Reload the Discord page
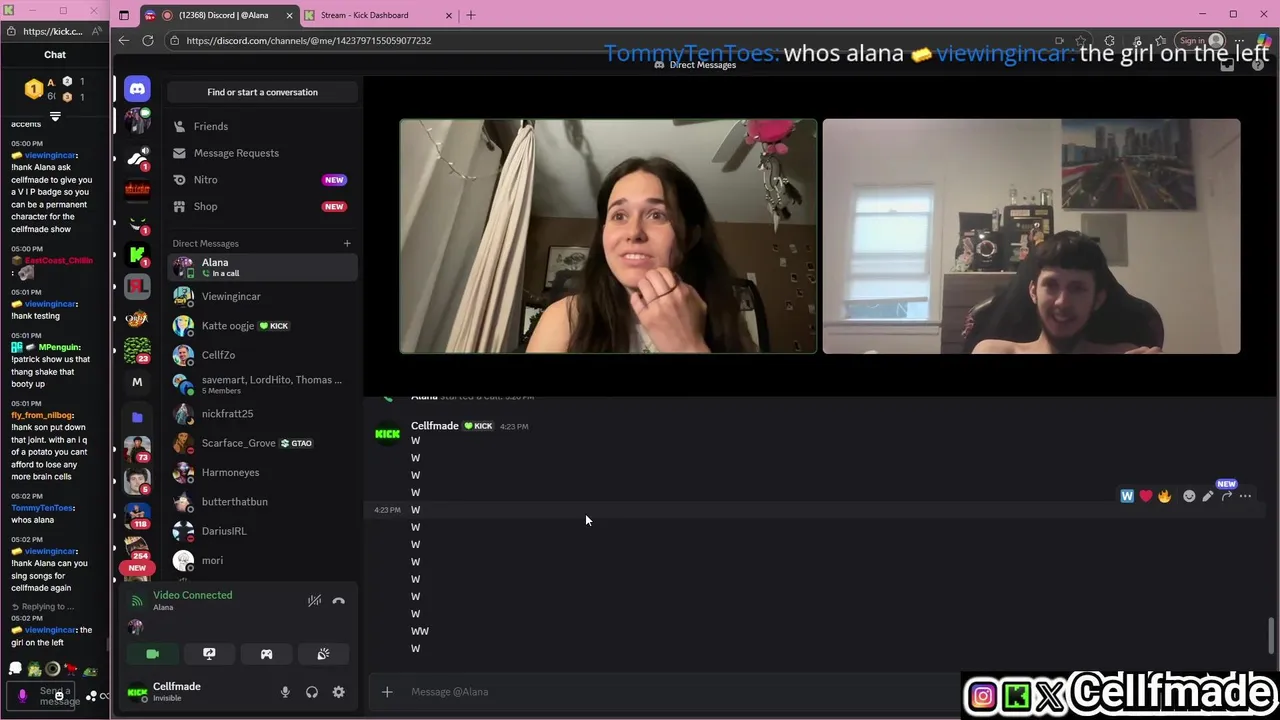The width and height of the screenshot is (1280, 720). click(x=148, y=40)
